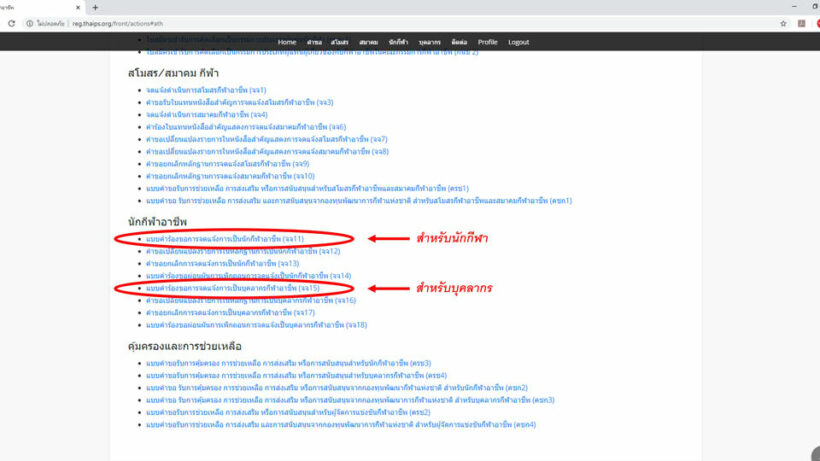The width and height of the screenshot is (820, 461).
Task: Open the จจ15 personnel registration form link
Action: pyautogui.click(x=232, y=288)
